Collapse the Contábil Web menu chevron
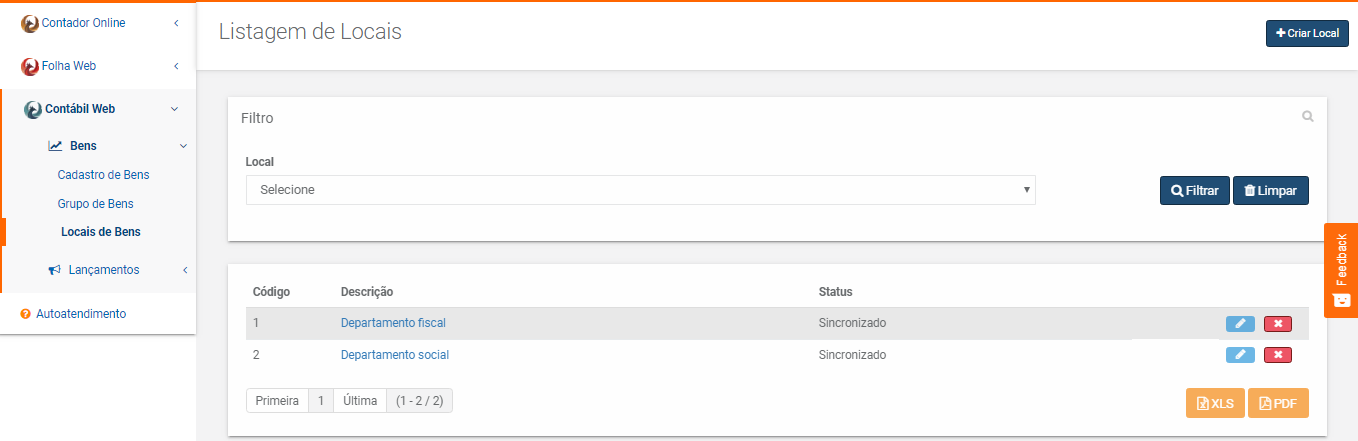This screenshot has height=441, width=1358. [175, 109]
